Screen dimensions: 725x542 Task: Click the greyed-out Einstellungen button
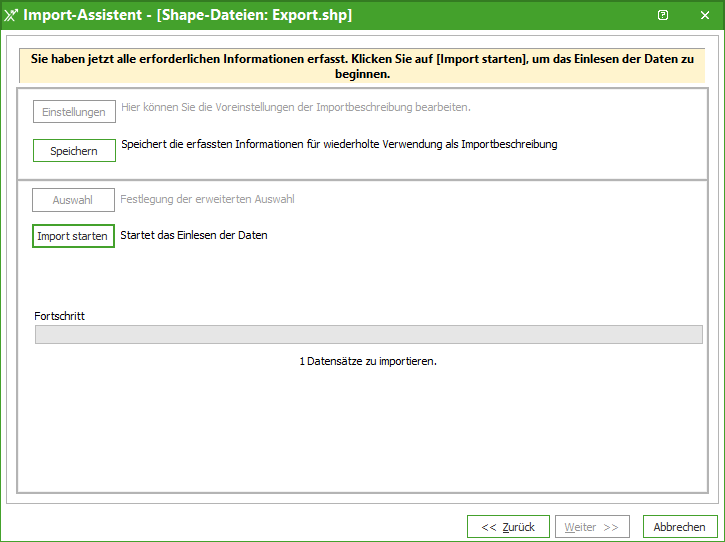pos(74,111)
